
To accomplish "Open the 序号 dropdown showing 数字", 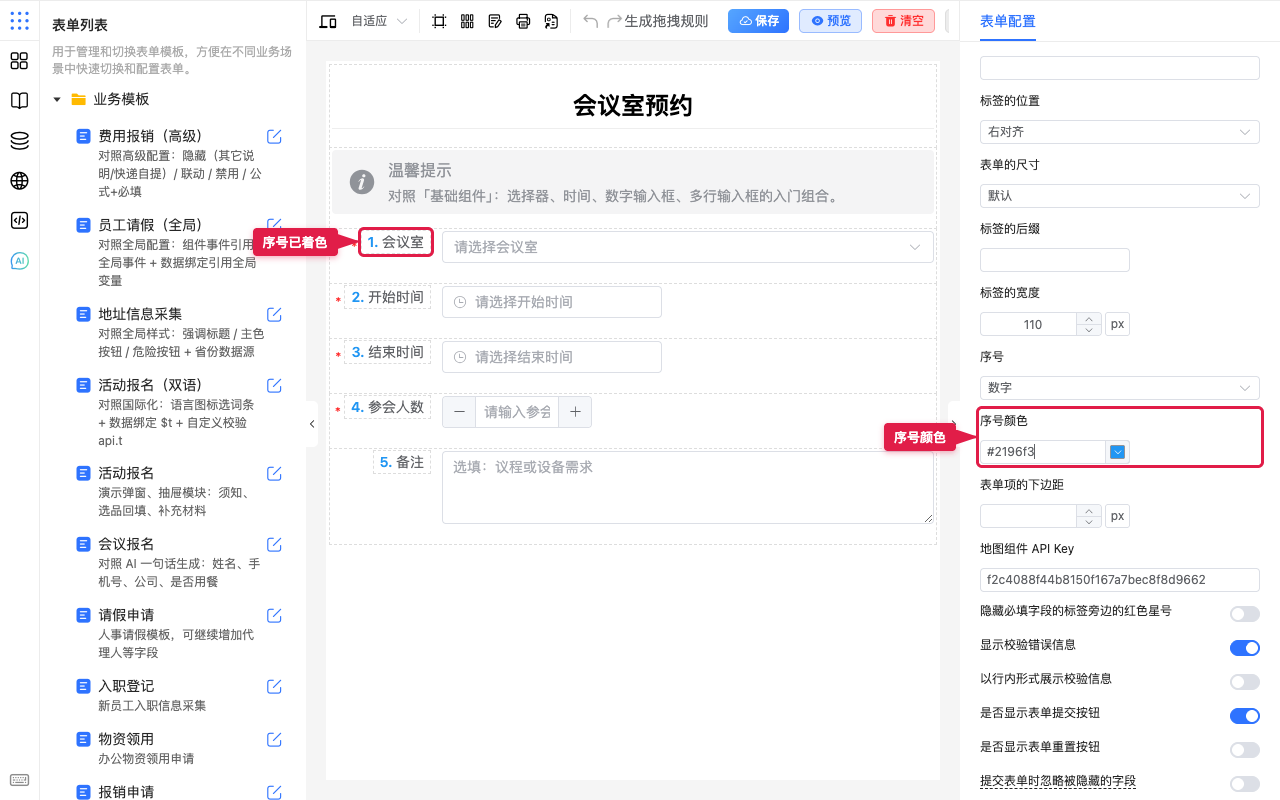I will pyautogui.click(x=1119, y=388).
